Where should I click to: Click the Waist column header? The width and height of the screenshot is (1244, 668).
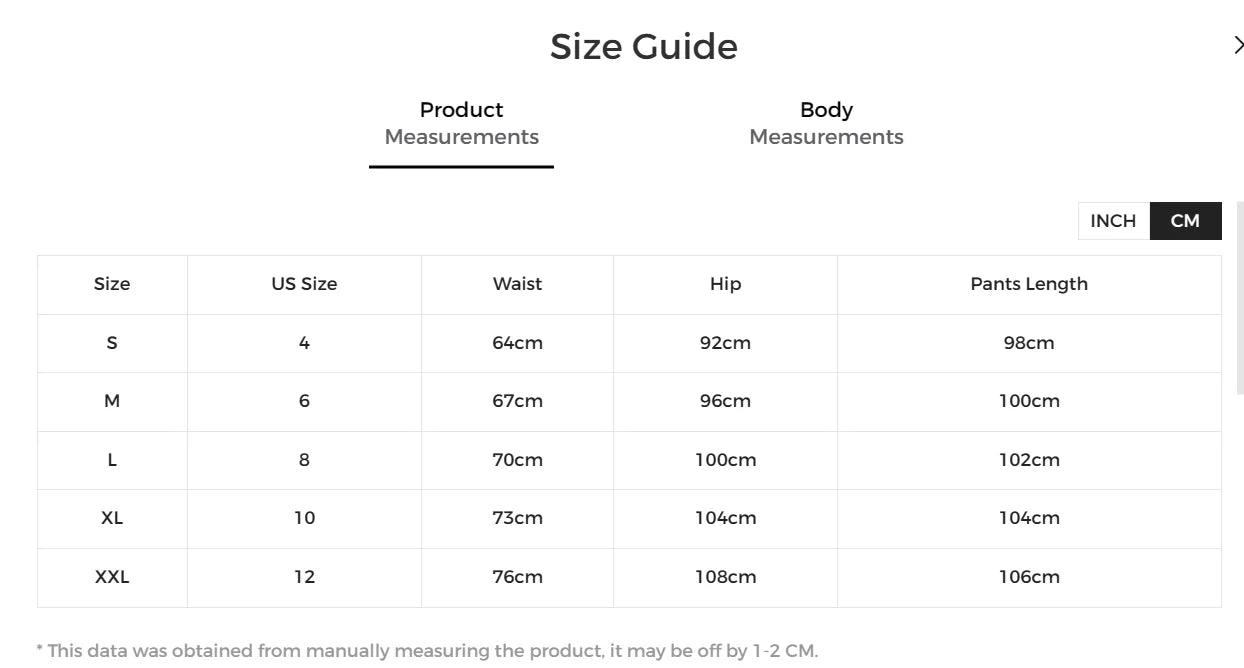pos(517,284)
